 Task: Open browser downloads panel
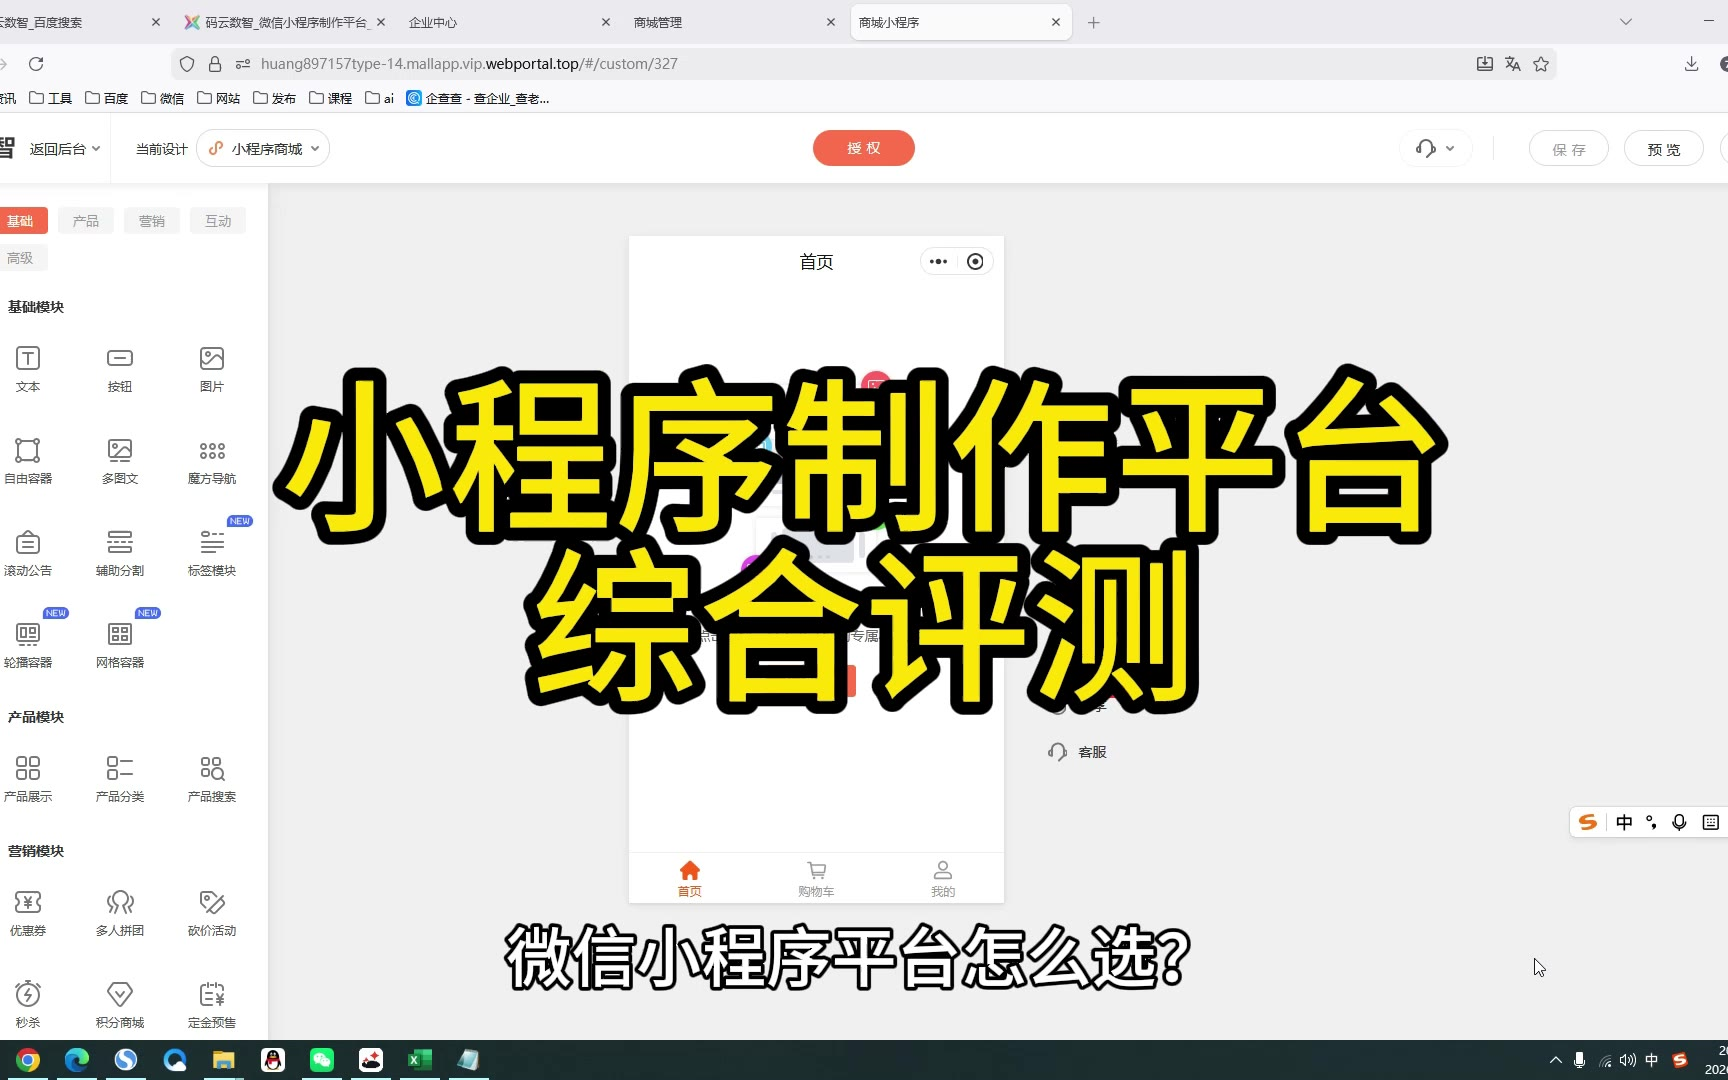pos(1691,64)
